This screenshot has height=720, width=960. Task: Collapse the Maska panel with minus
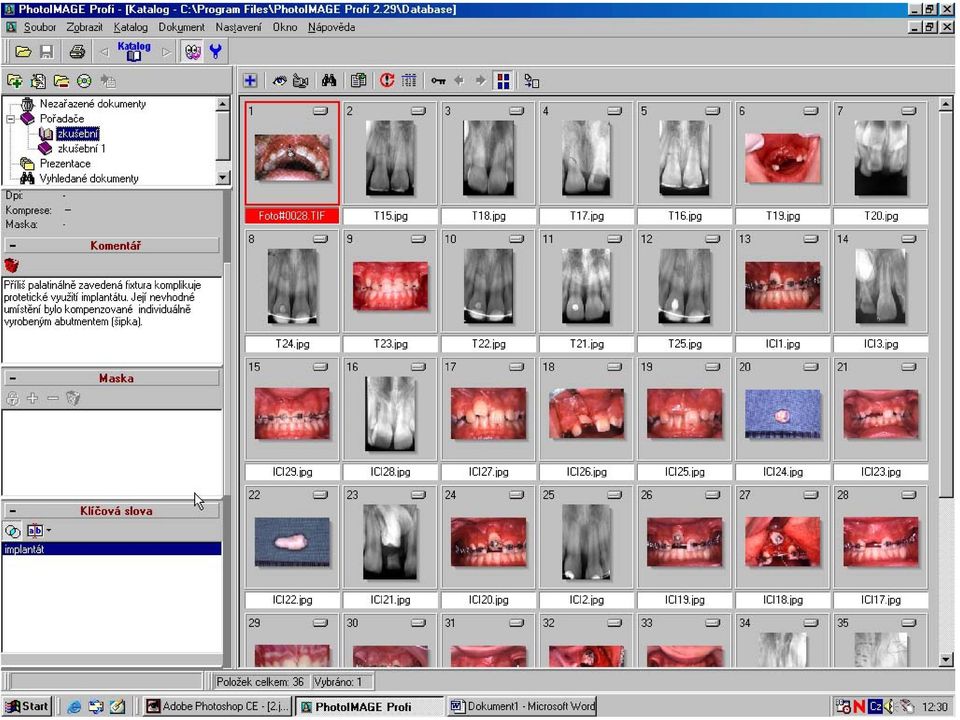13,378
